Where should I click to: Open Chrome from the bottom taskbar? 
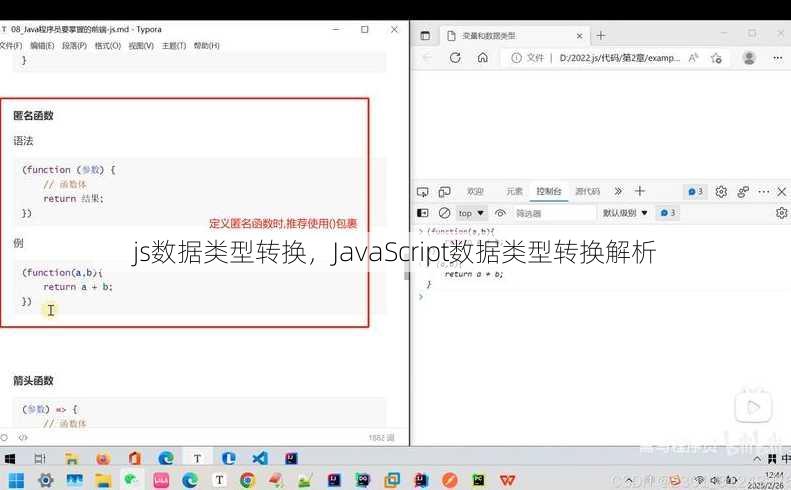tap(247, 480)
